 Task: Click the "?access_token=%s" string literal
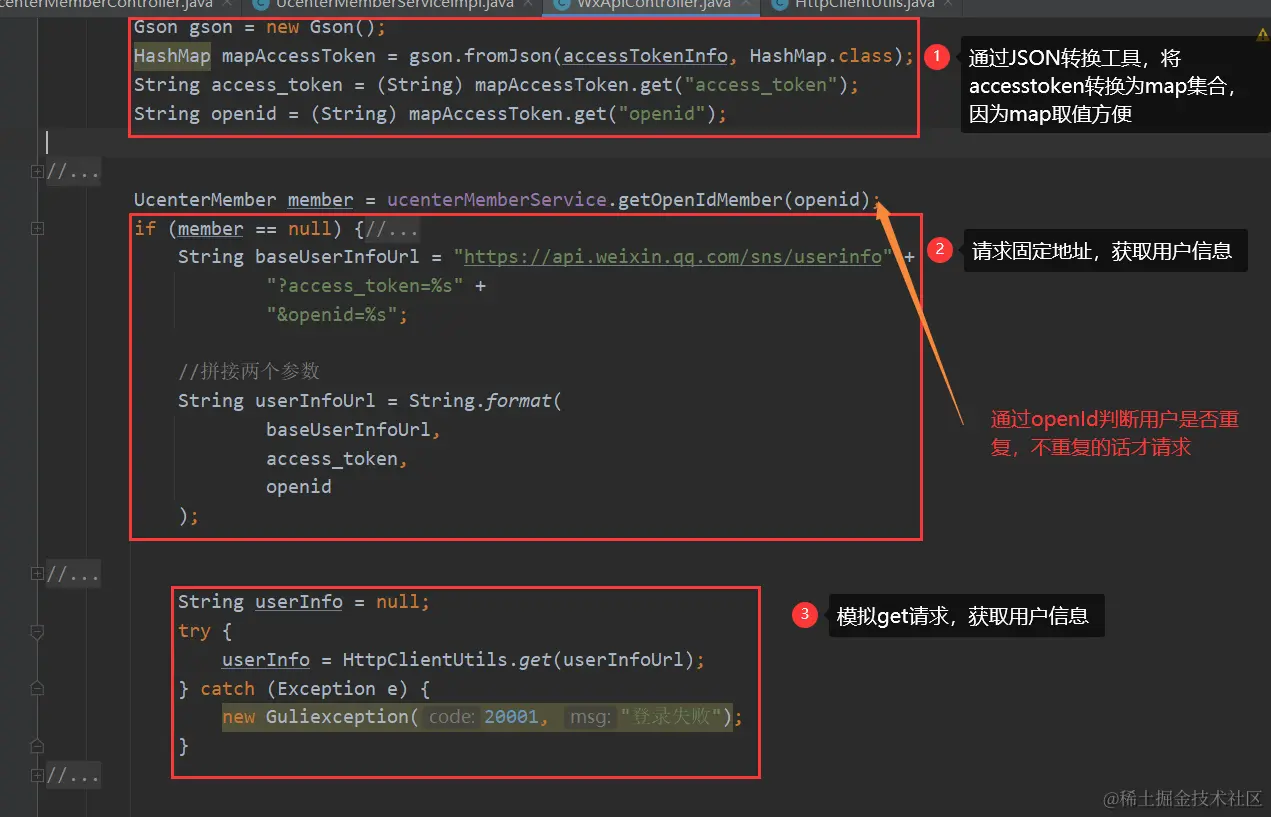(x=365, y=286)
